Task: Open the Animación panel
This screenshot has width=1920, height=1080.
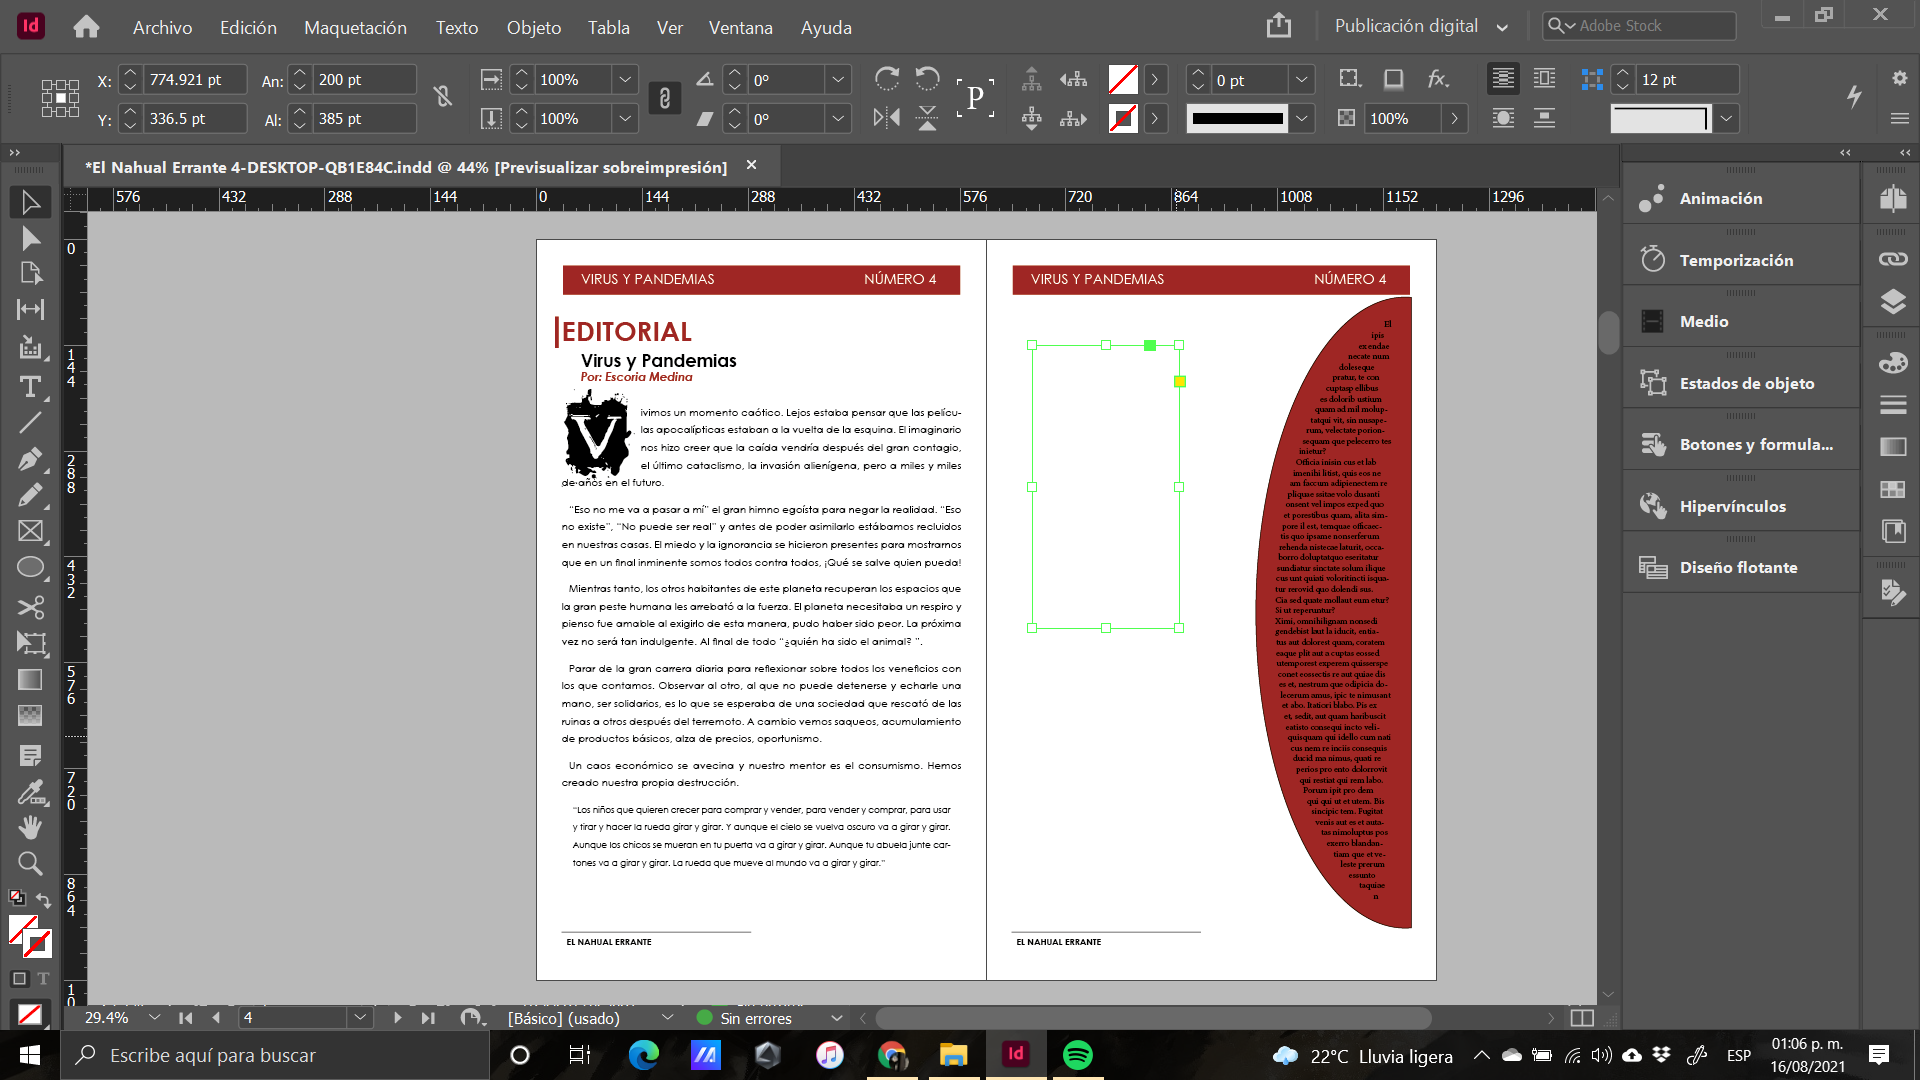Action: click(1740, 198)
